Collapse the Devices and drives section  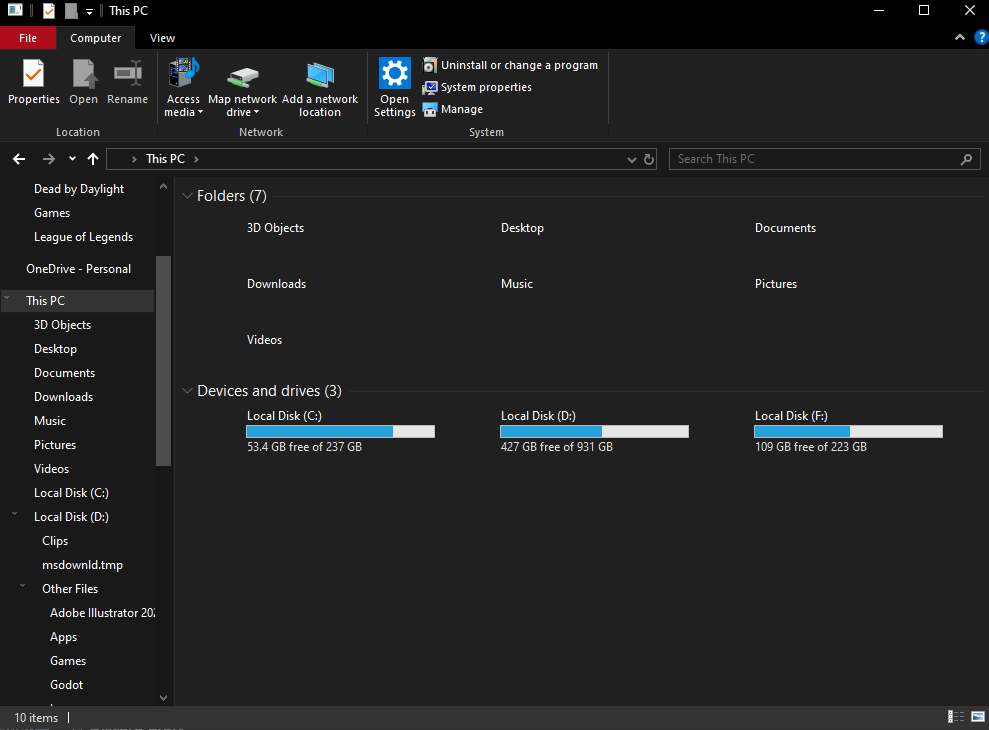[x=187, y=391]
